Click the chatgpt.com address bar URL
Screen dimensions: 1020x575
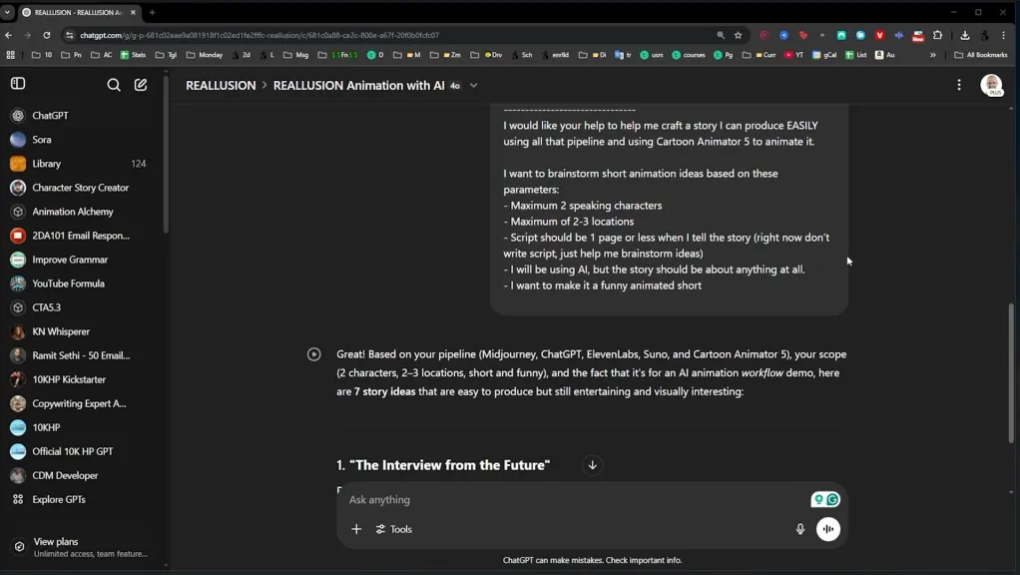pos(259,35)
